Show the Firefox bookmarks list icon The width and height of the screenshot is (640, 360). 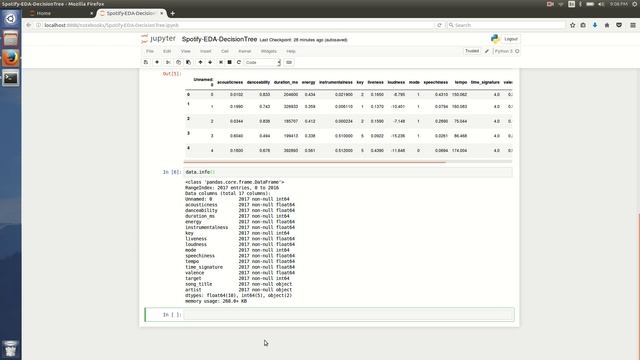[583, 25]
